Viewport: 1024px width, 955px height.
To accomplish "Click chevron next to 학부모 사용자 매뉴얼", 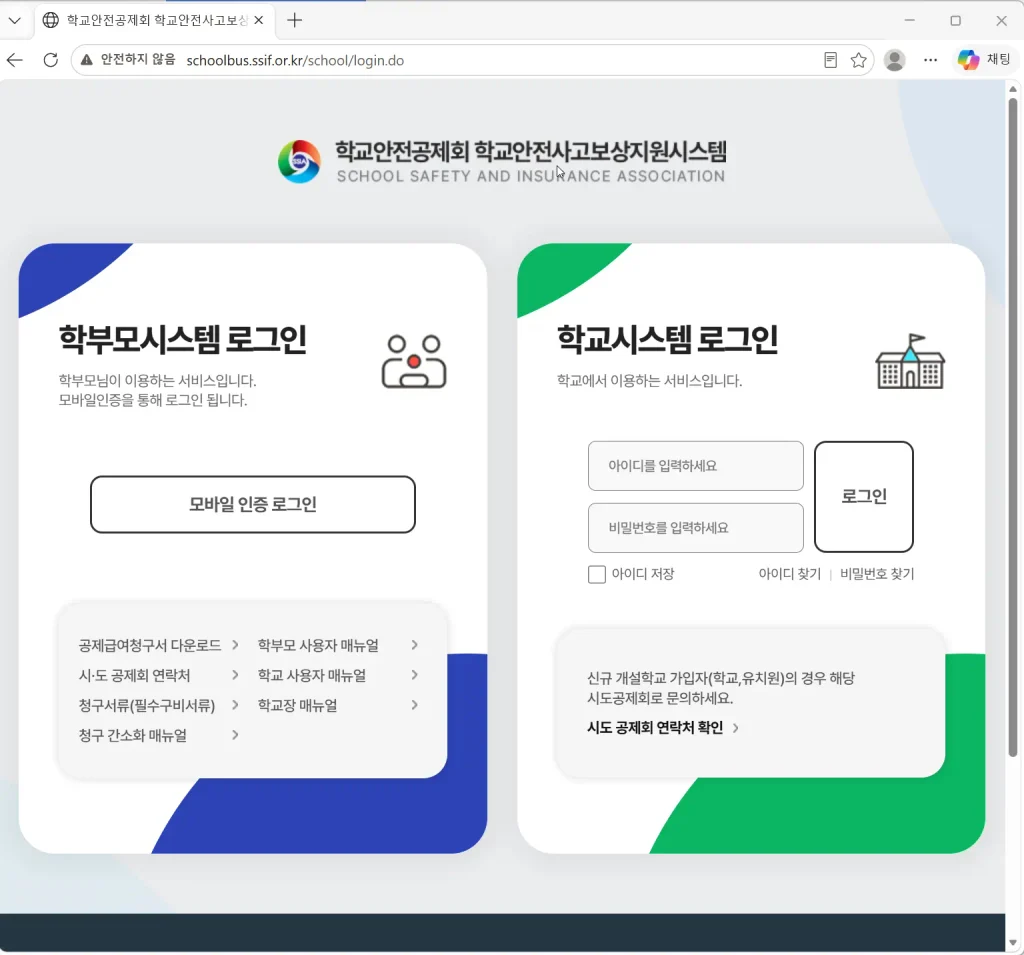I will (415, 645).
